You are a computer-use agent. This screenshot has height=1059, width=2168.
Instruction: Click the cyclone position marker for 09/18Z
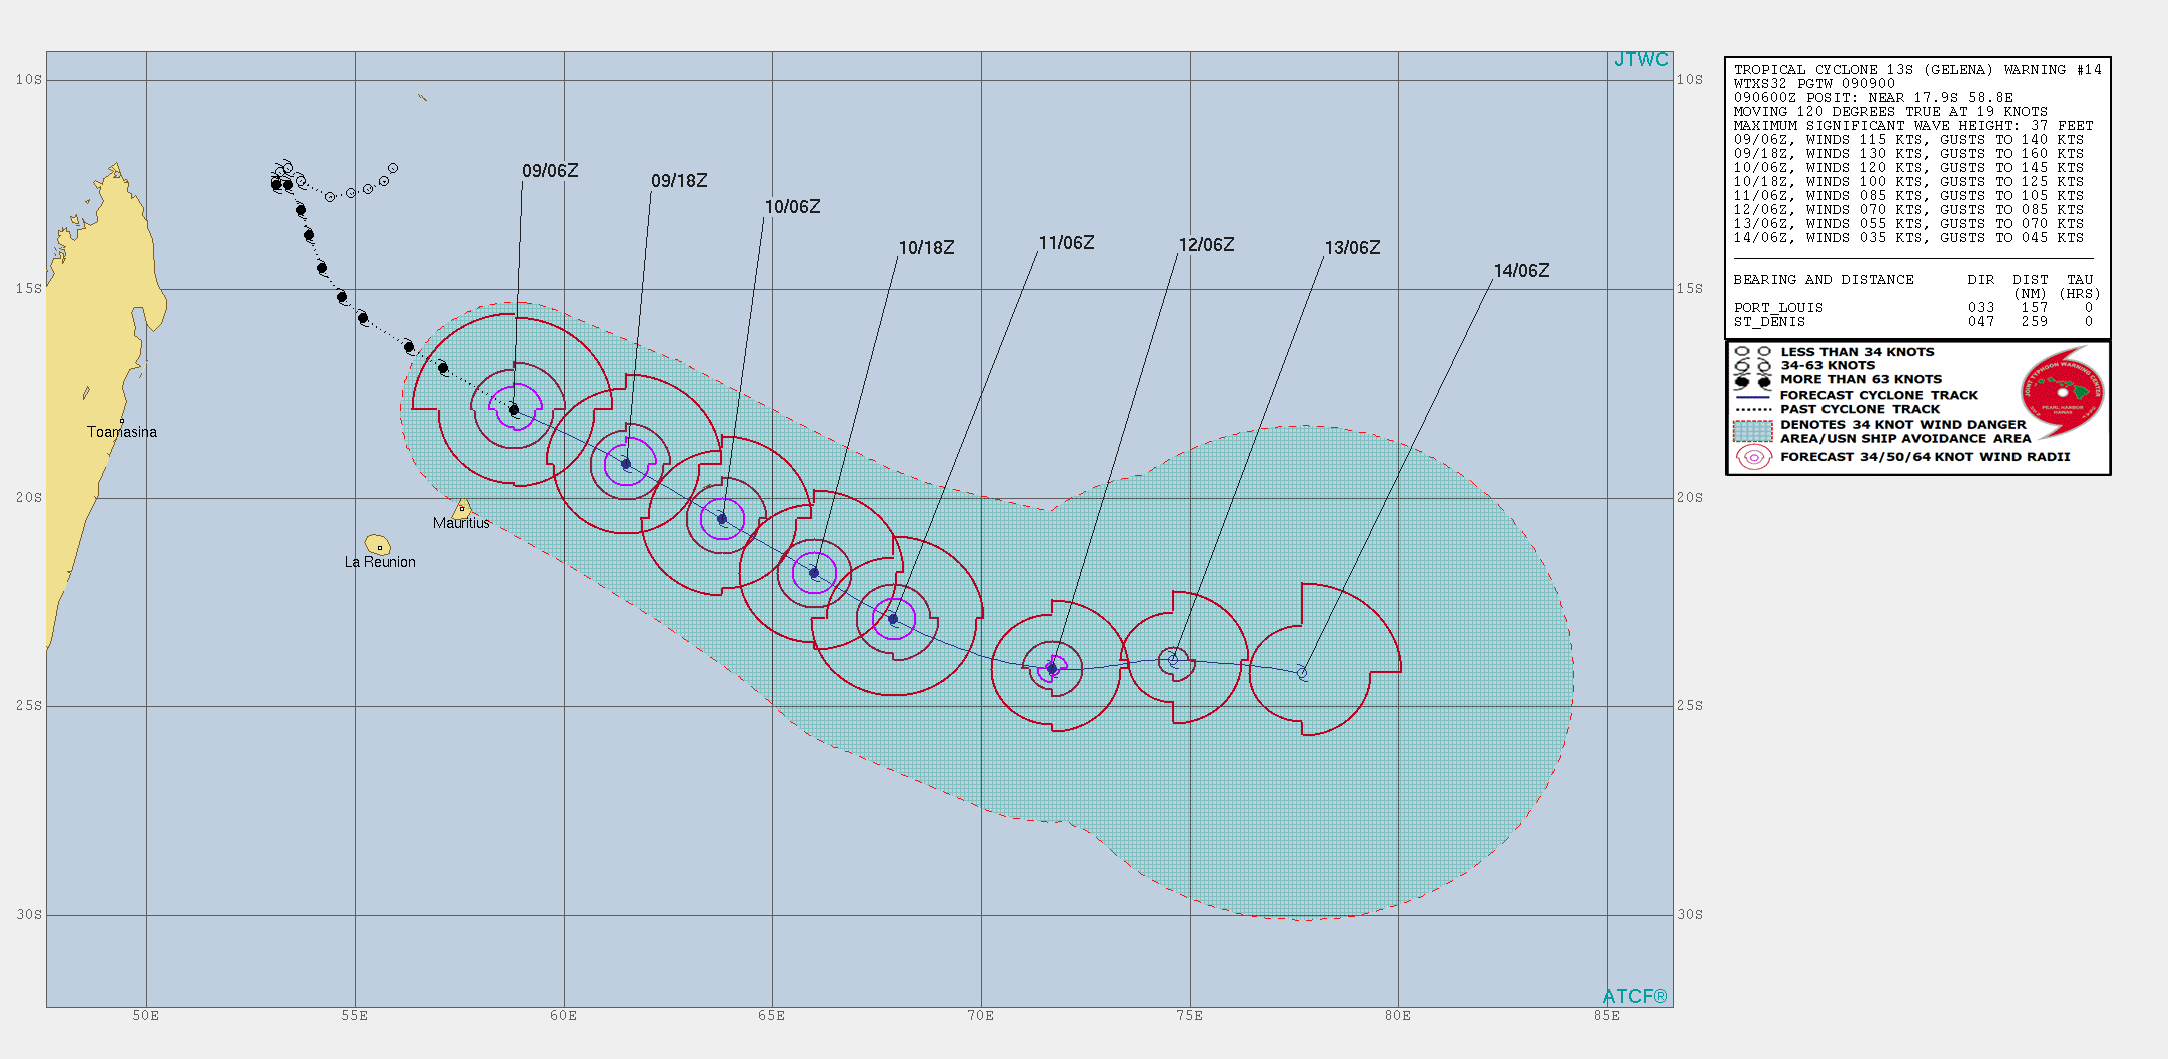coord(626,464)
